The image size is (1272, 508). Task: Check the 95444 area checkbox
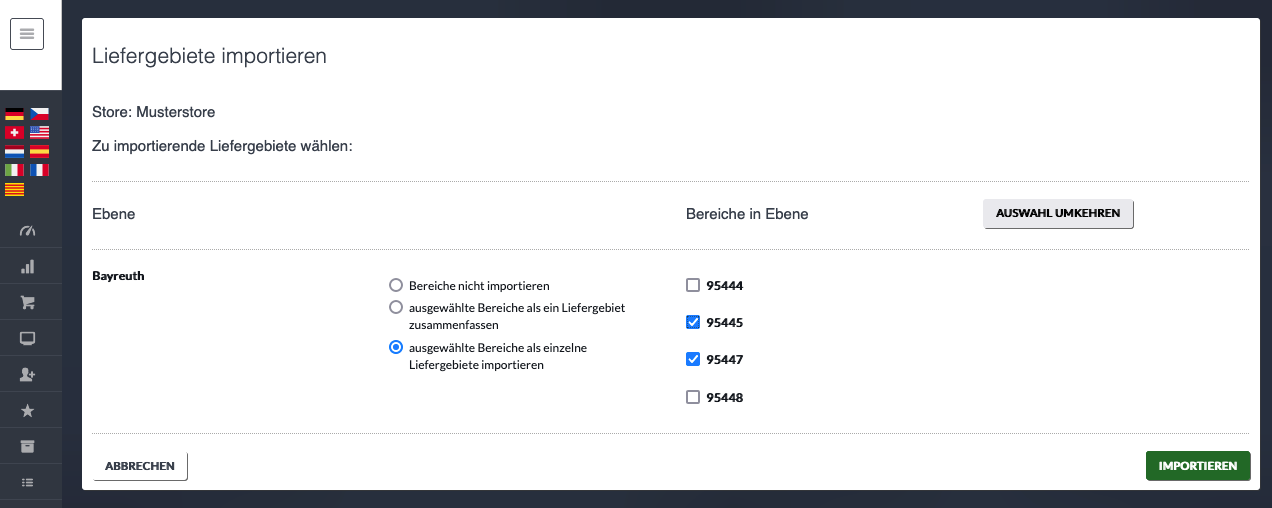693,286
